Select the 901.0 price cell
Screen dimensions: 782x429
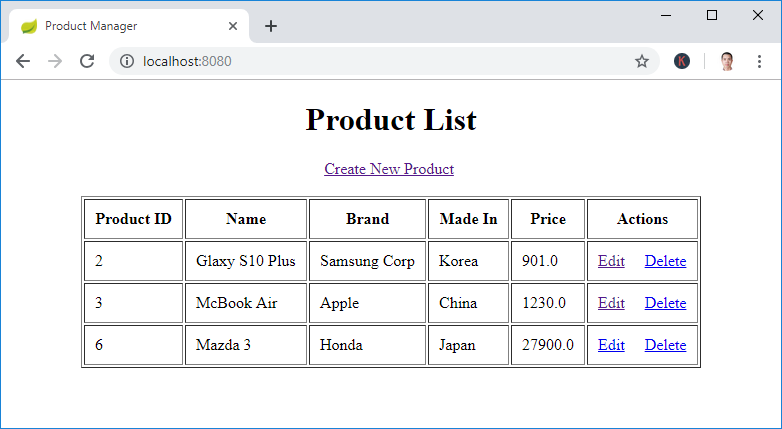pos(548,261)
